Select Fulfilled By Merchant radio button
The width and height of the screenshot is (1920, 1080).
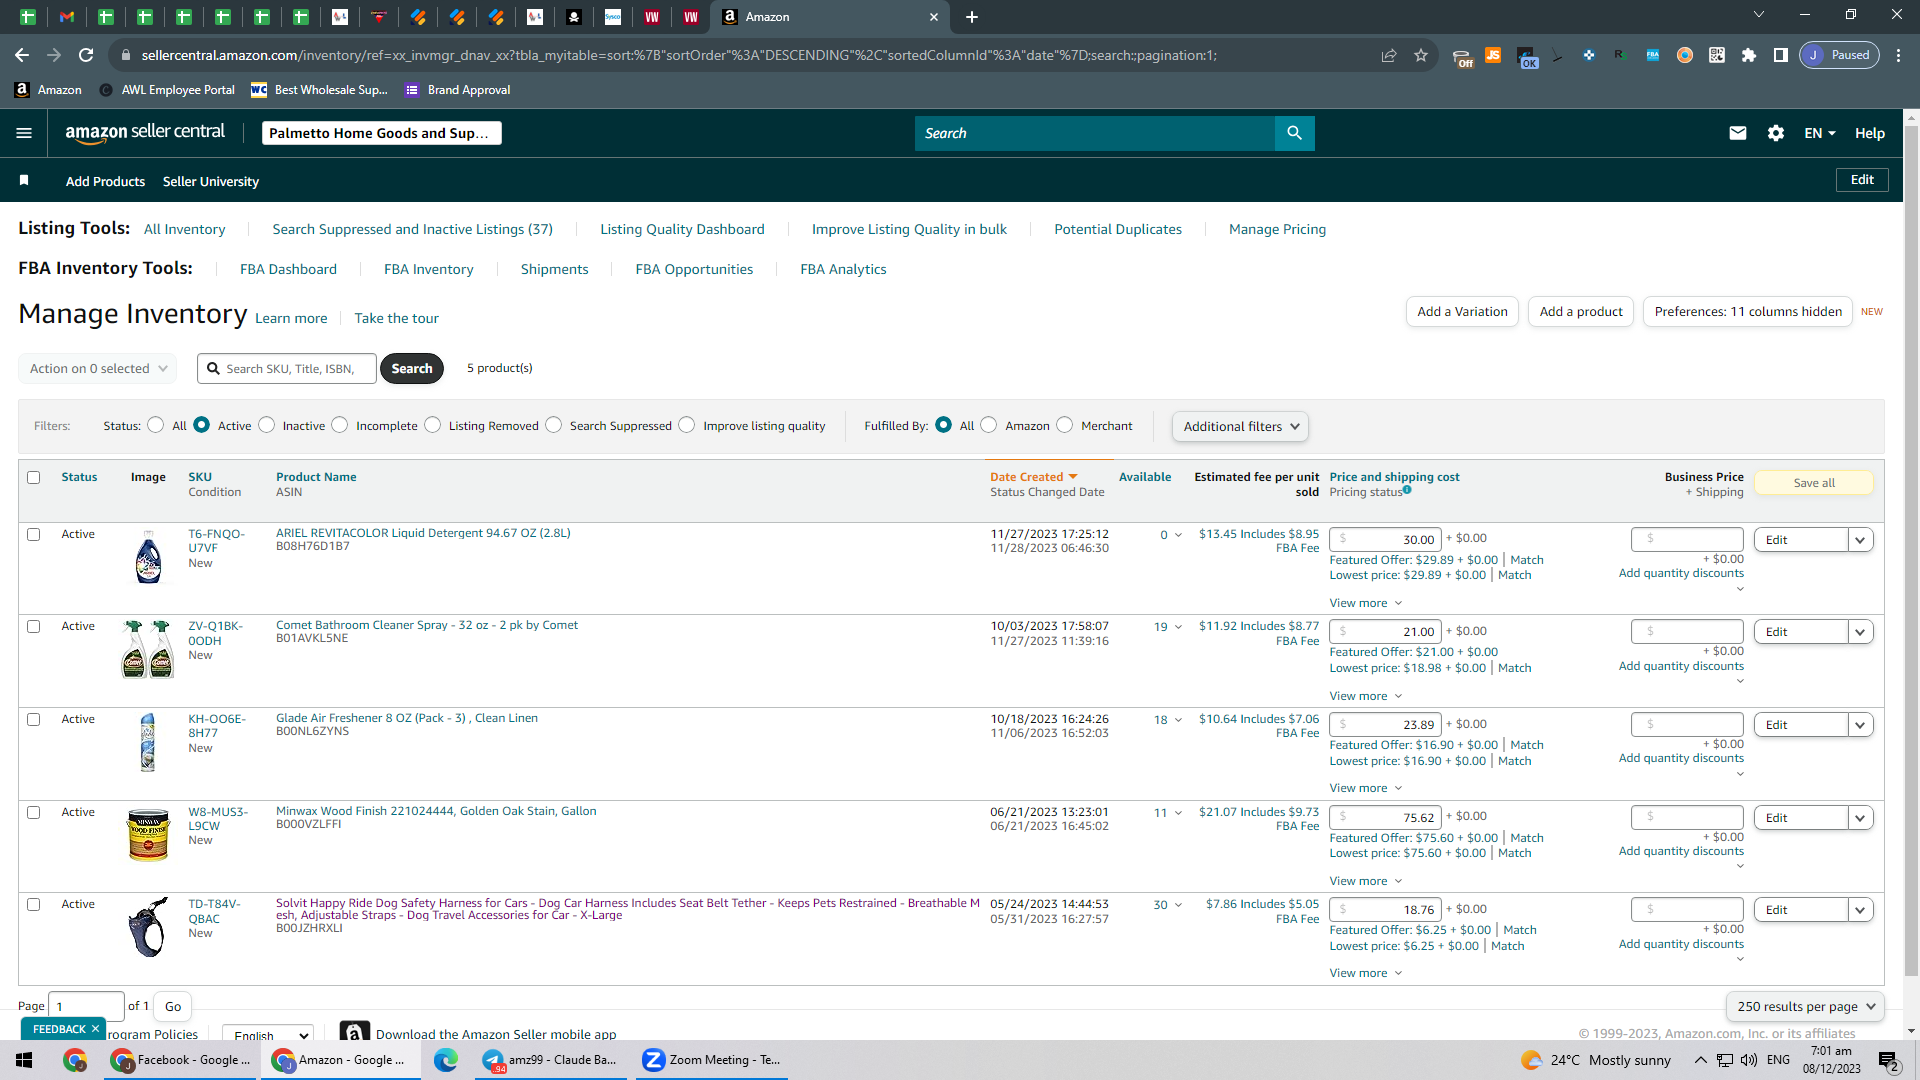pyautogui.click(x=1064, y=425)
